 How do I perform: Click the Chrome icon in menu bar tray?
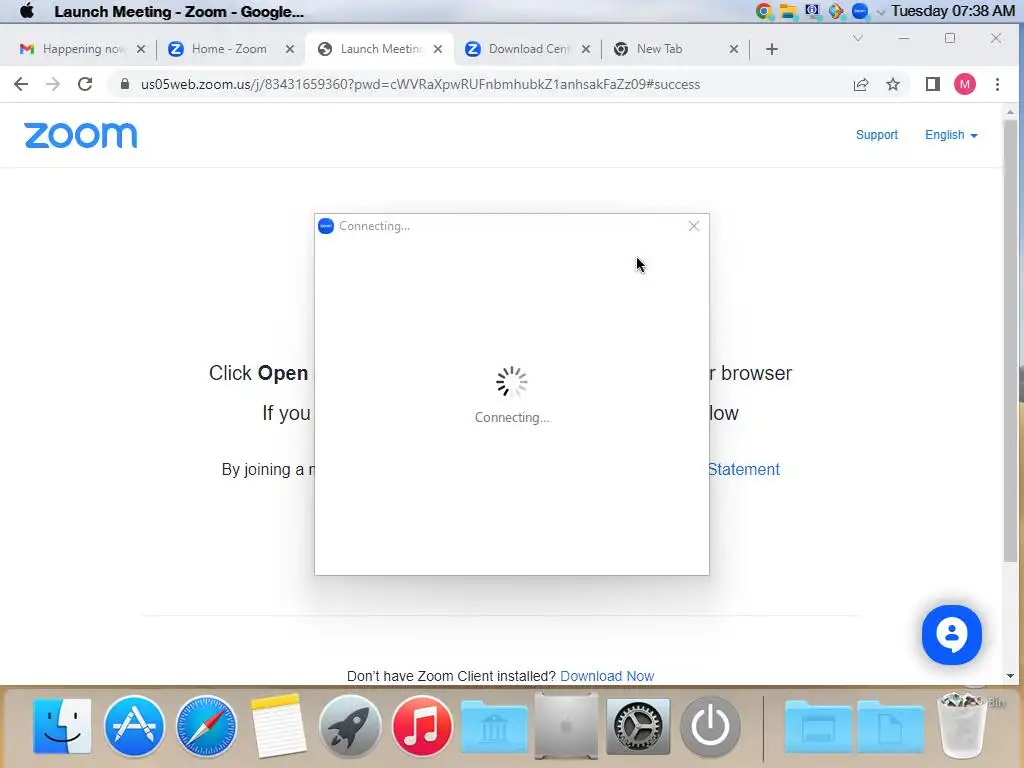pos(763,11)
